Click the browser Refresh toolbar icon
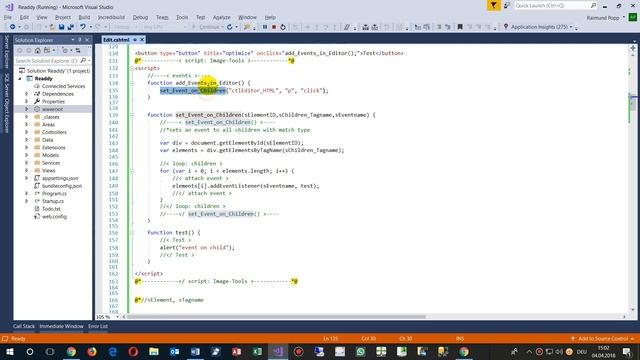 coord(230,27)
